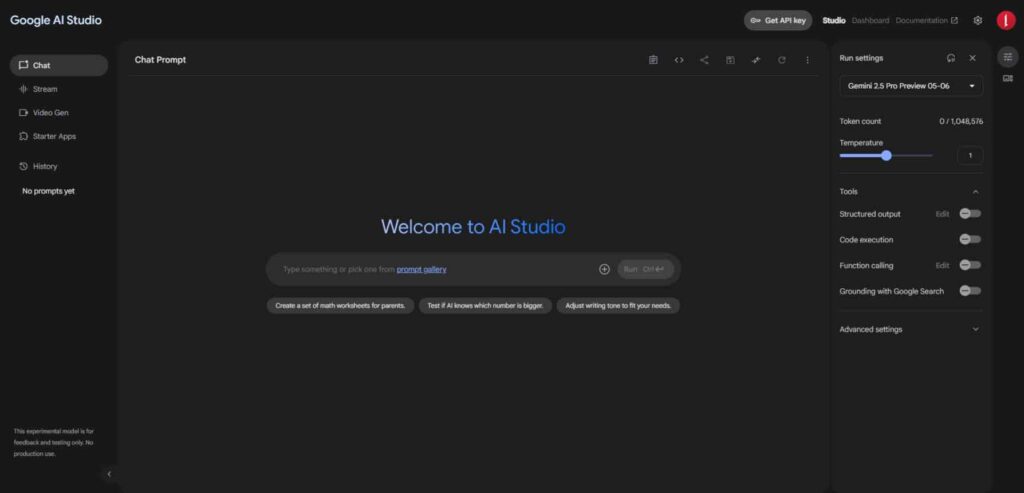This screenshot has width=1024, height=493.
Task: Choose 'Test if AI knows which number' suggestion
Action: point(485,306)
